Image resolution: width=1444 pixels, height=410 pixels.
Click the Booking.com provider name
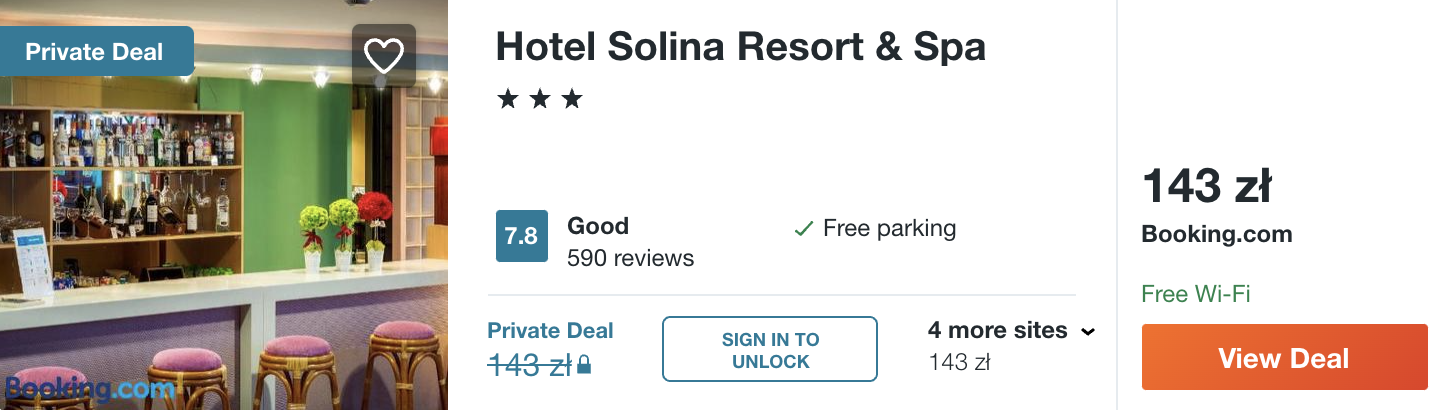point(1217,235)
